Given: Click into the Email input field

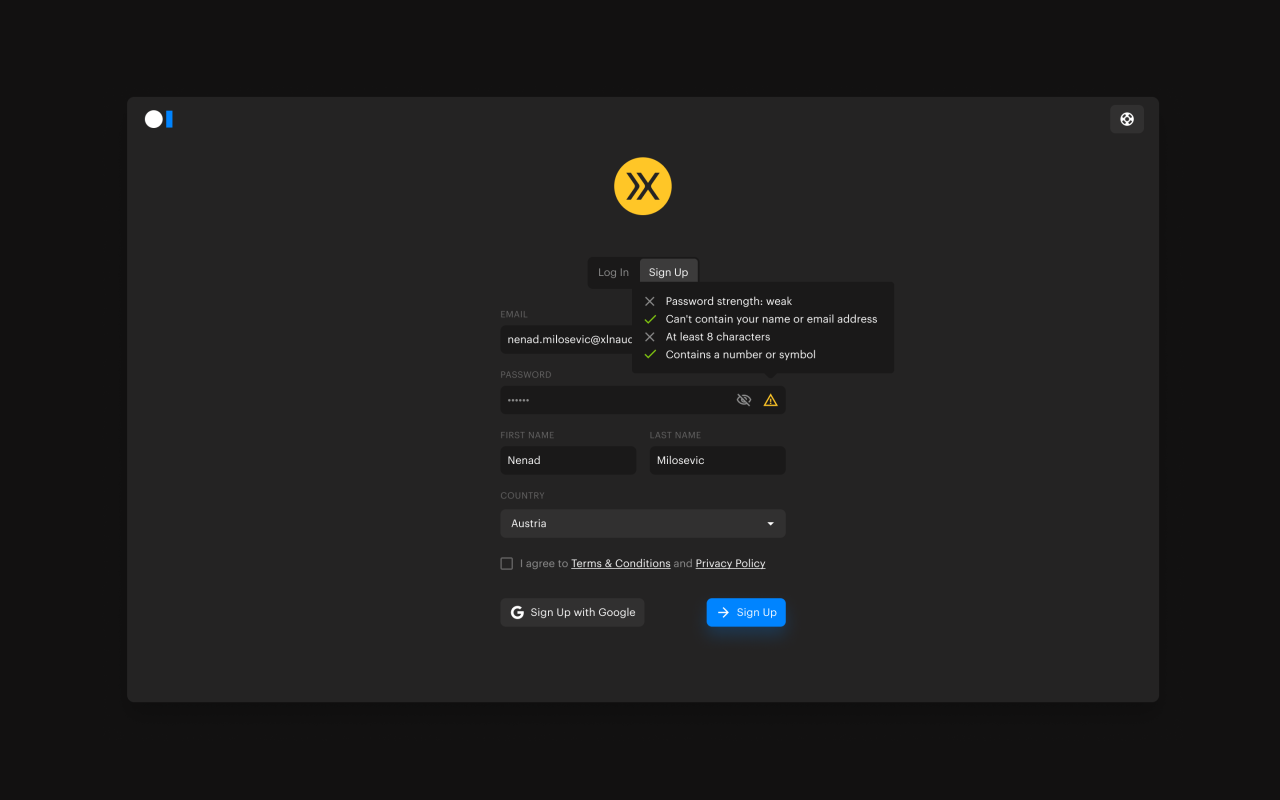Looking at the screenshot, I should 565,340.
